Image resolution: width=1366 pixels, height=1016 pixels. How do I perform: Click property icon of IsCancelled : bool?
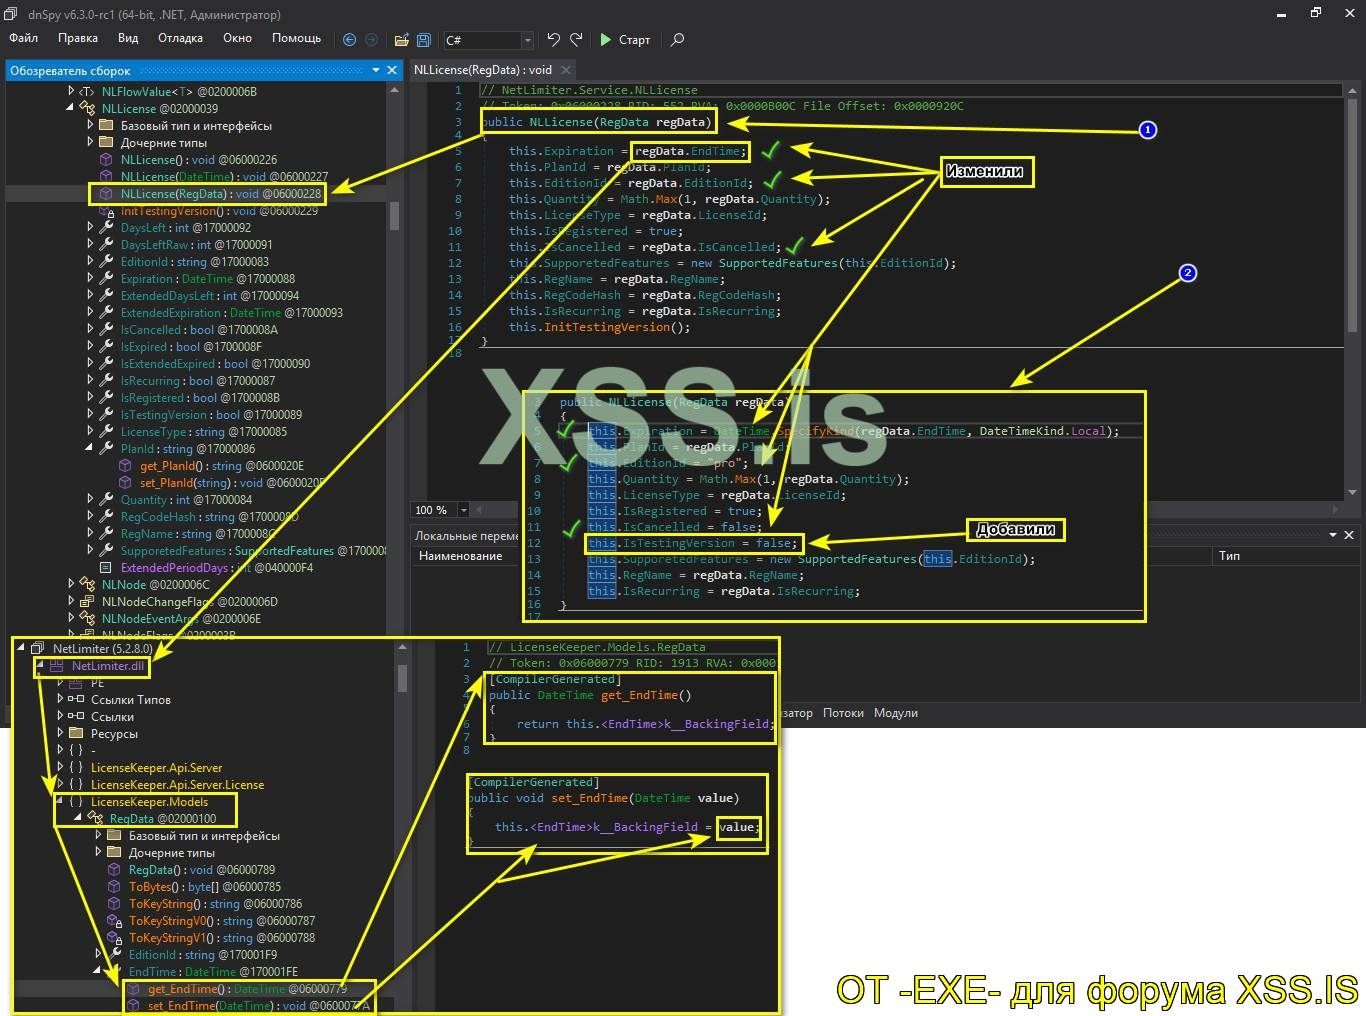(x=107, y=330)
